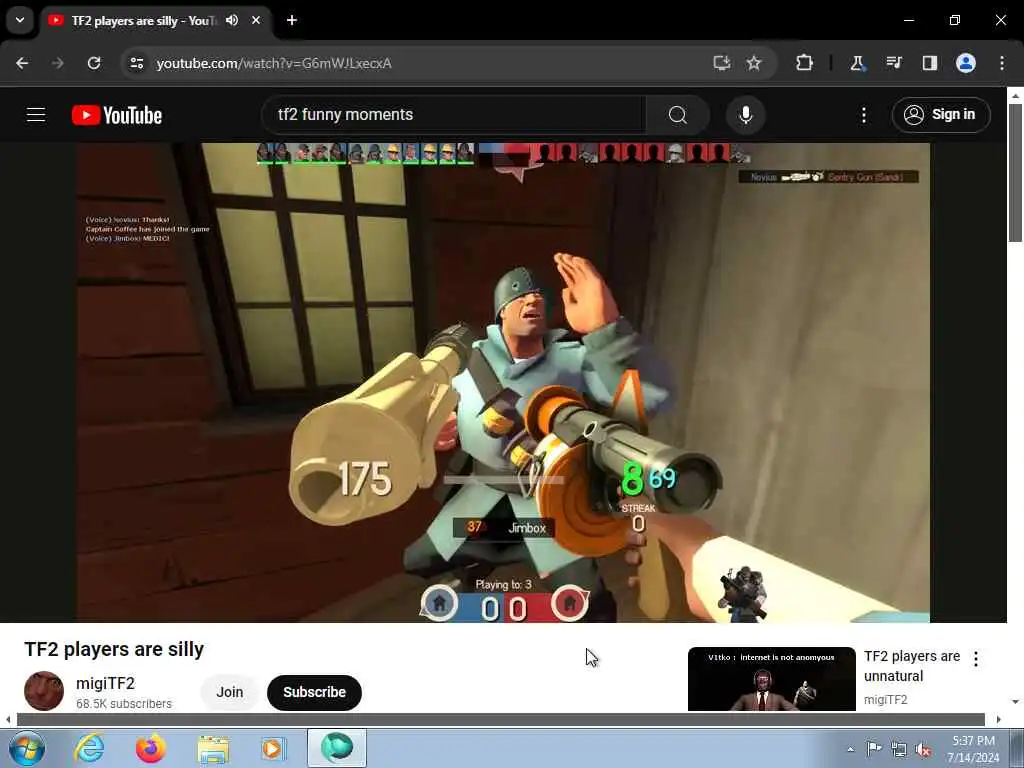The height and width of the screenshot is (768, 1024).
Task: Launch Firefox from the taskbar
Action: click(x=151, y=748)
